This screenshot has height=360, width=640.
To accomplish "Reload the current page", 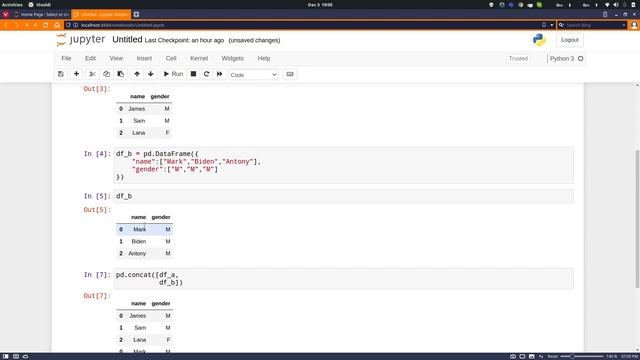I will [46, 25].
